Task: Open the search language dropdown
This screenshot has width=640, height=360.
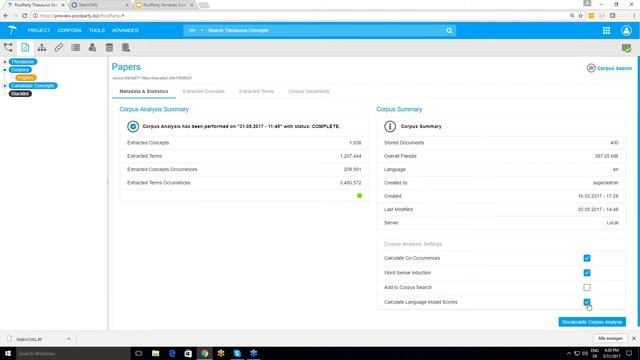Action: click(x=196, y=31)
